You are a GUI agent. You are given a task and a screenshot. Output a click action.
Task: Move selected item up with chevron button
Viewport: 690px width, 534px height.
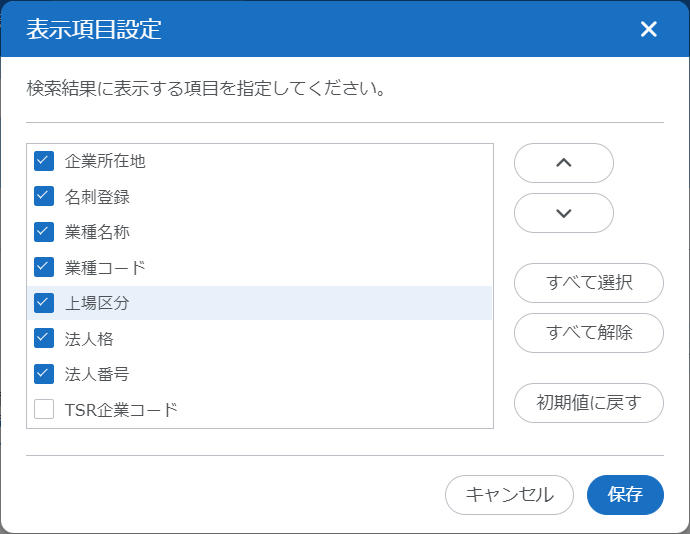563,163
